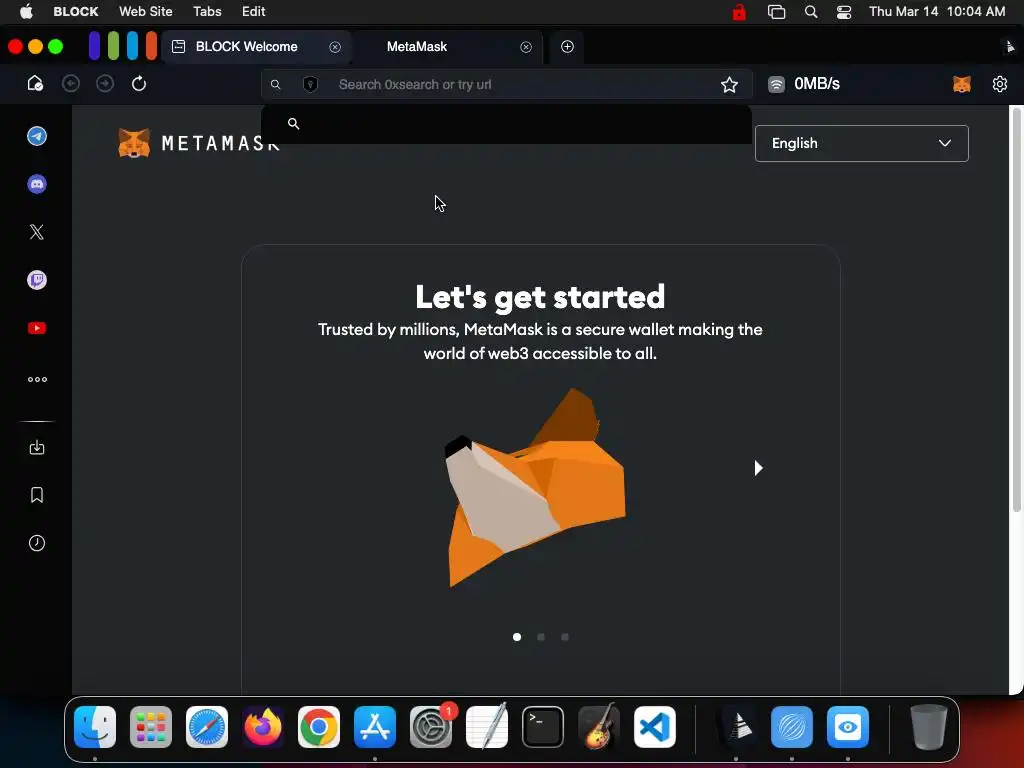This screenshot has height=768, width=1024.
Task: Open Launchpad from the Dock
Action: click(x=151, y=727)
